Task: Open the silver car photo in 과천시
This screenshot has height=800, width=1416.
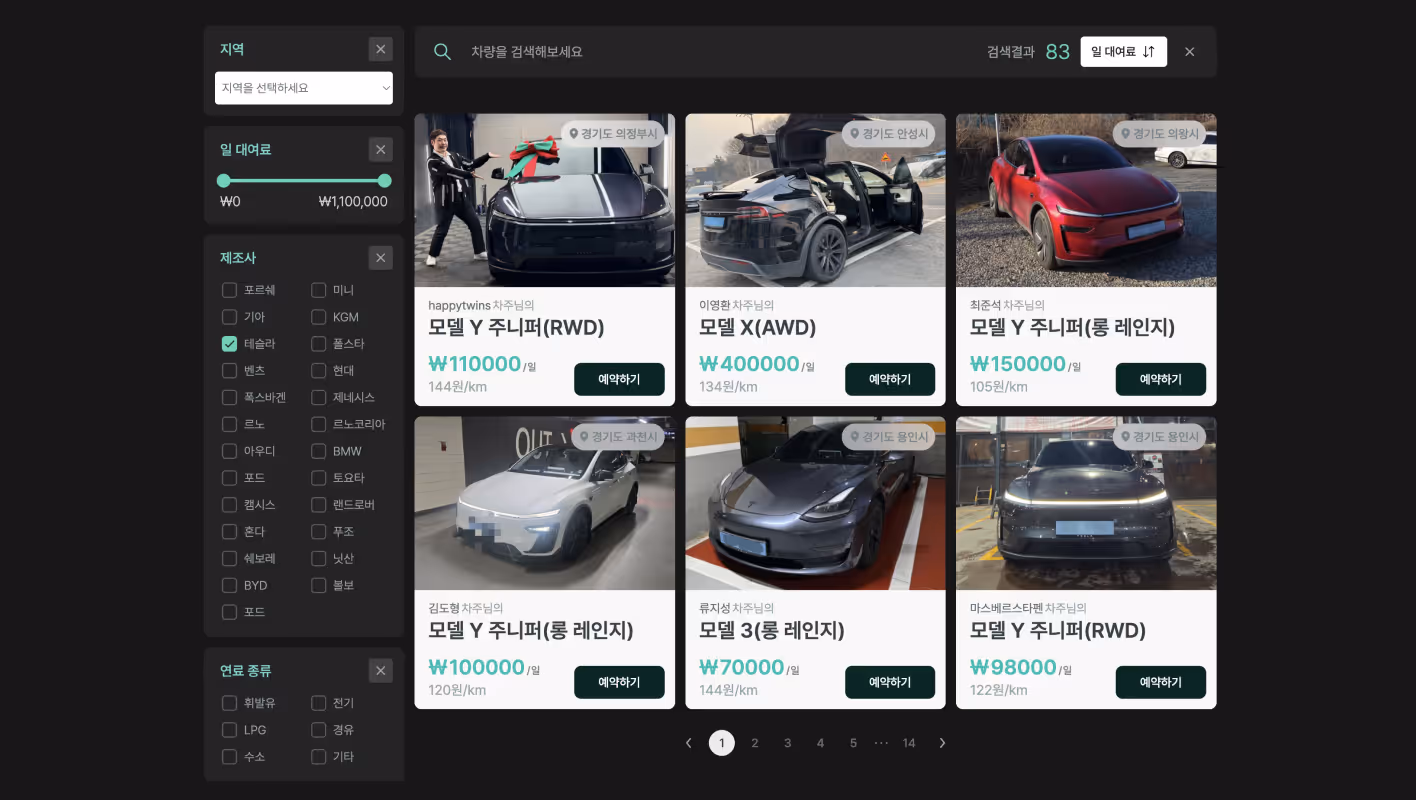Action: 545,503
